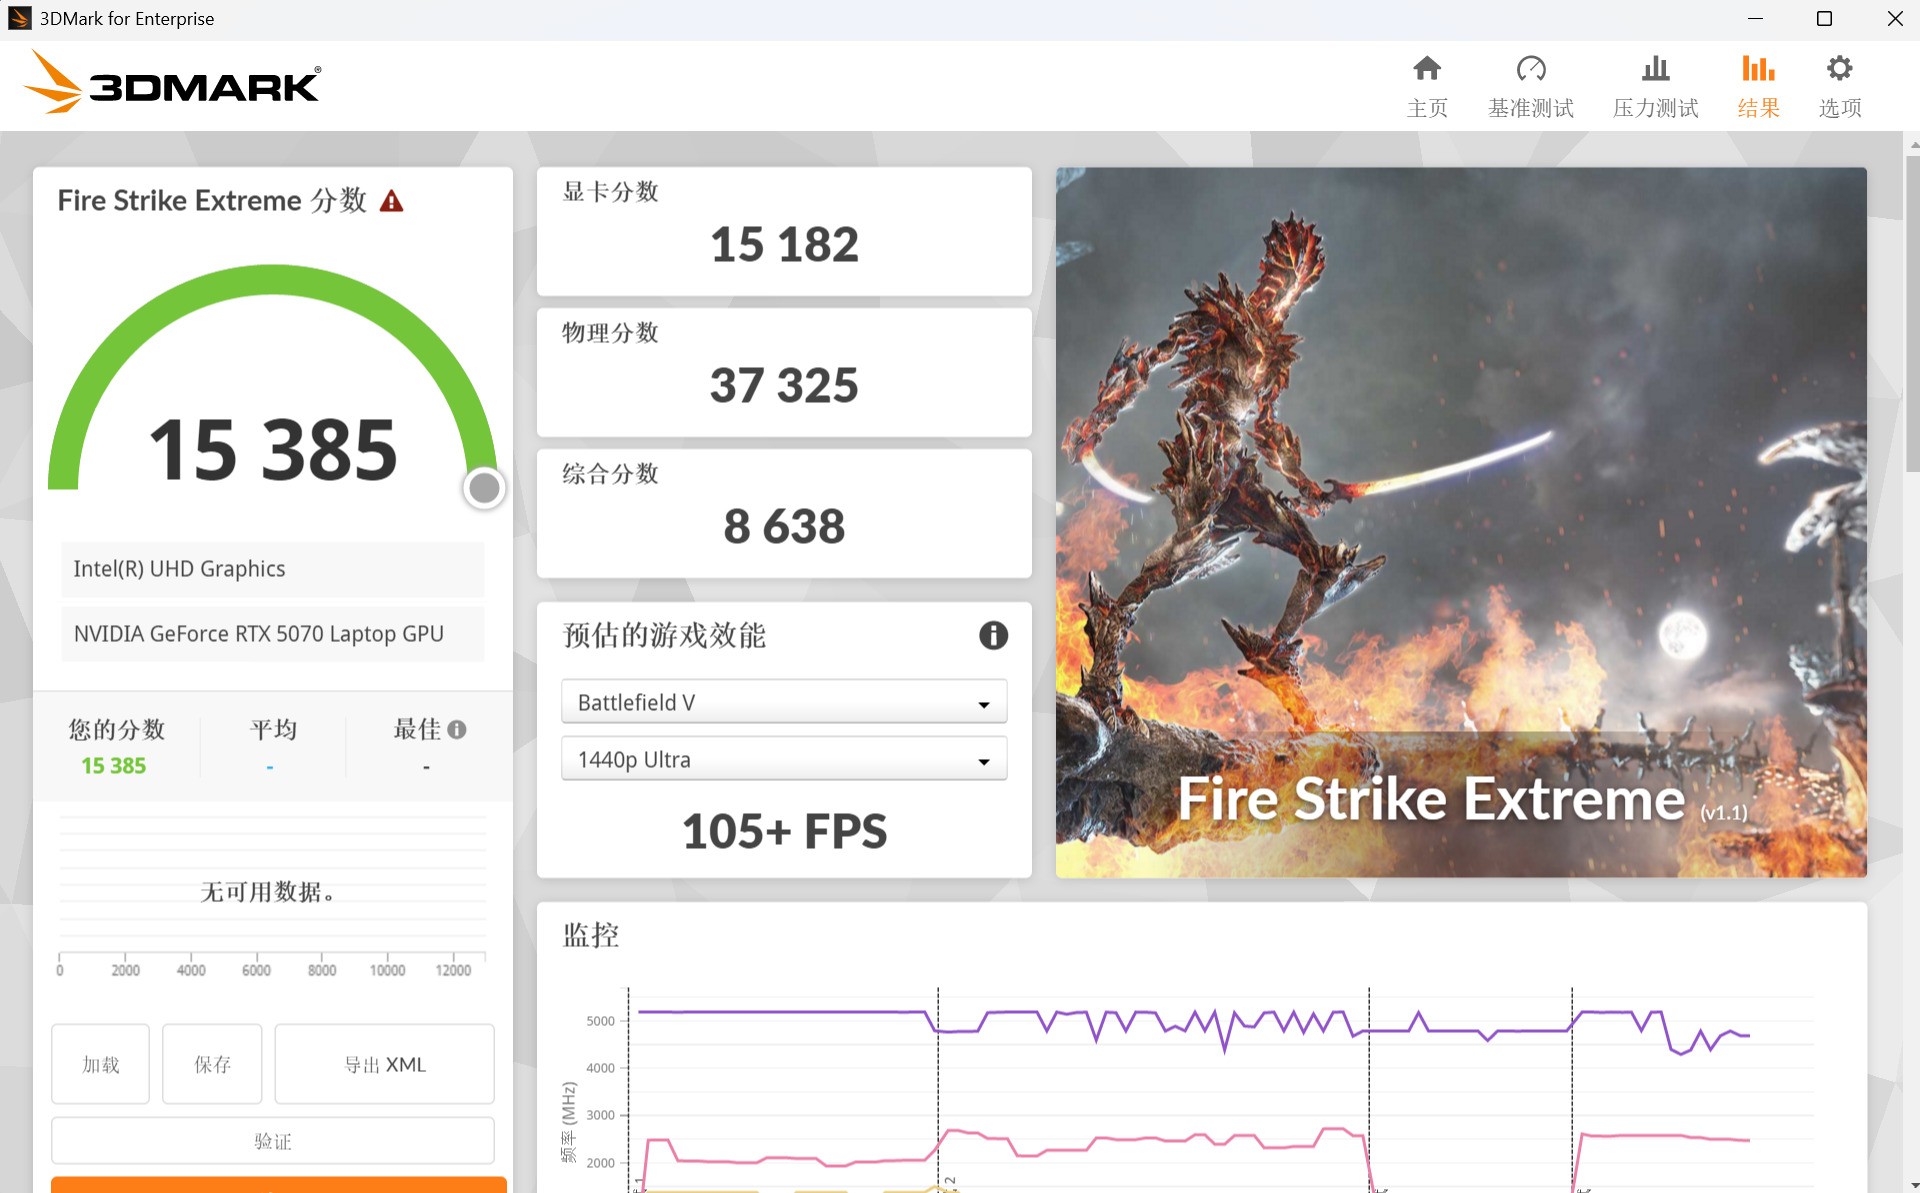Click the 导出 XML export button
The width and height of the screenshot is (1920, 1193).
pos(383,1064)
